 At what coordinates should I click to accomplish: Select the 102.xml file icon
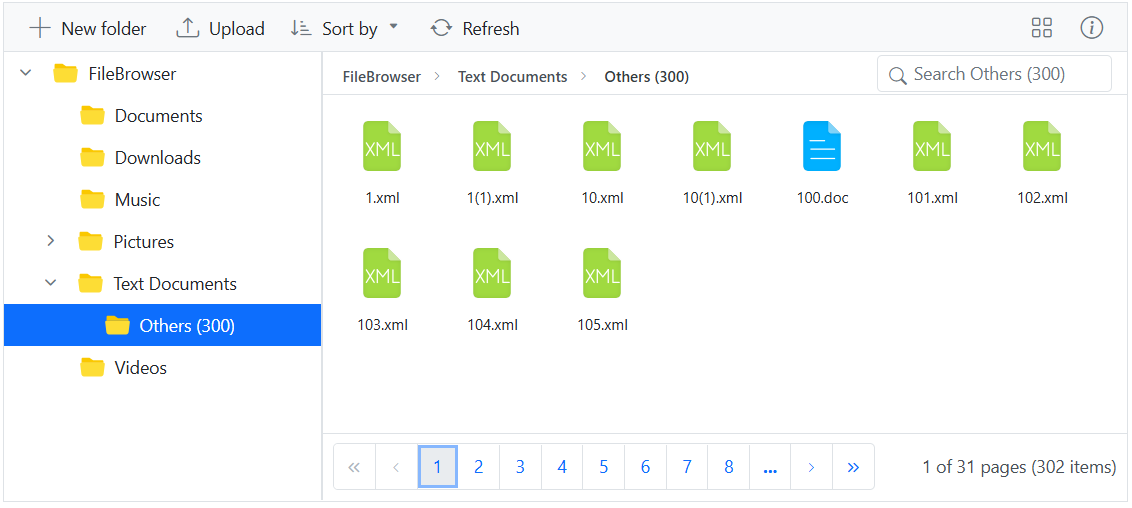[x=1042, y=146]
